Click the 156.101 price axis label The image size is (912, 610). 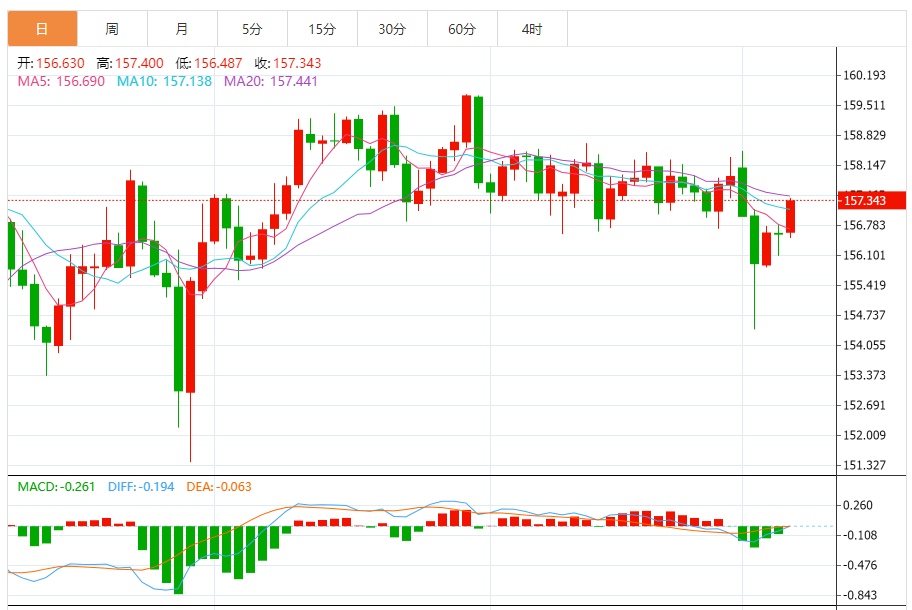(x=864, y=255)
